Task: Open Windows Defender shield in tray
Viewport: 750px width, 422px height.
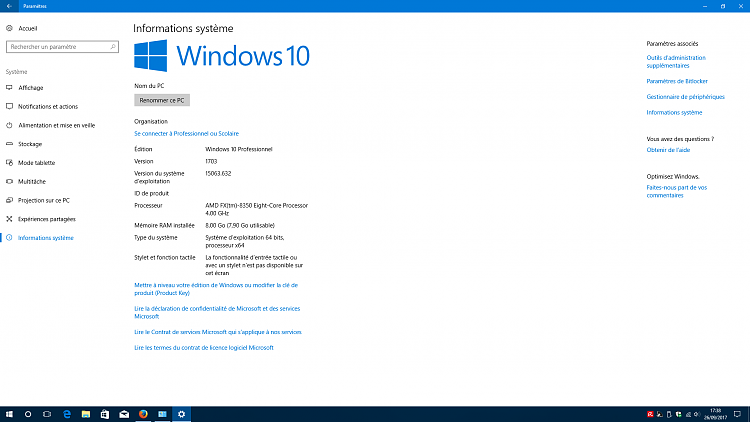Action: (678, 414)
